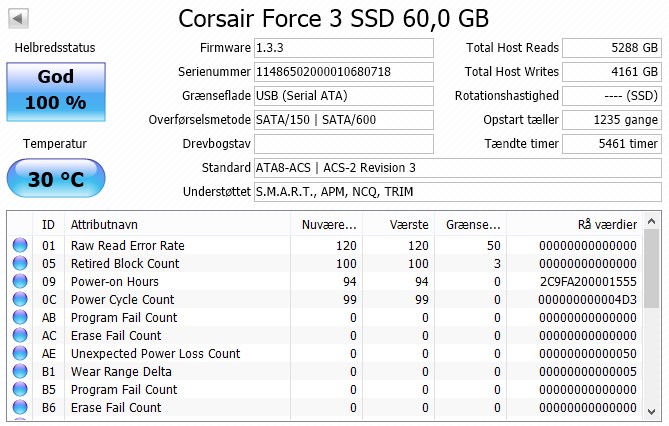Click status orb beside Power-on Hours

pyautogui.click(x=20, y=281)
